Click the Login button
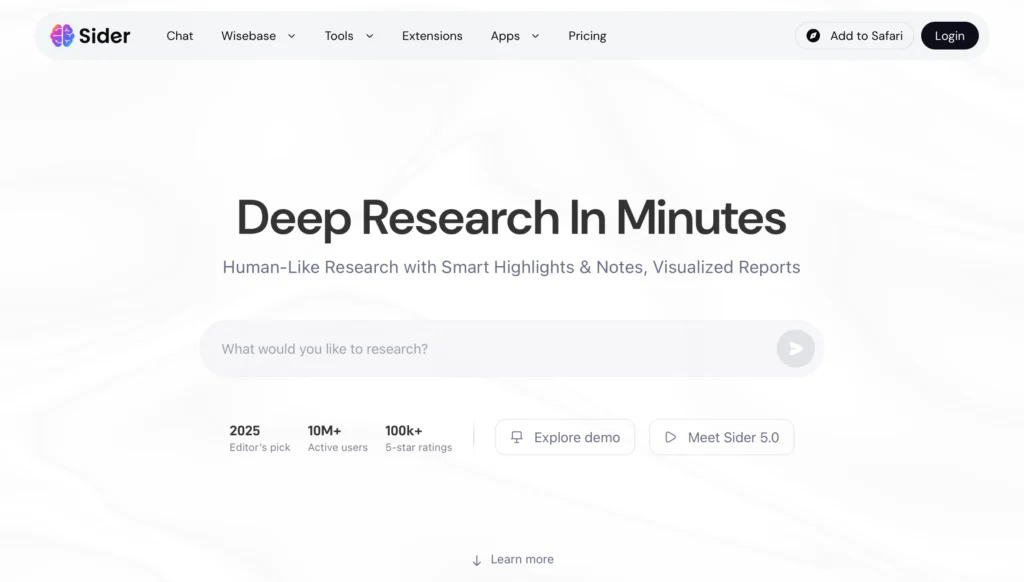This screenshot has height=582, width=1024. tap(950, 36)
